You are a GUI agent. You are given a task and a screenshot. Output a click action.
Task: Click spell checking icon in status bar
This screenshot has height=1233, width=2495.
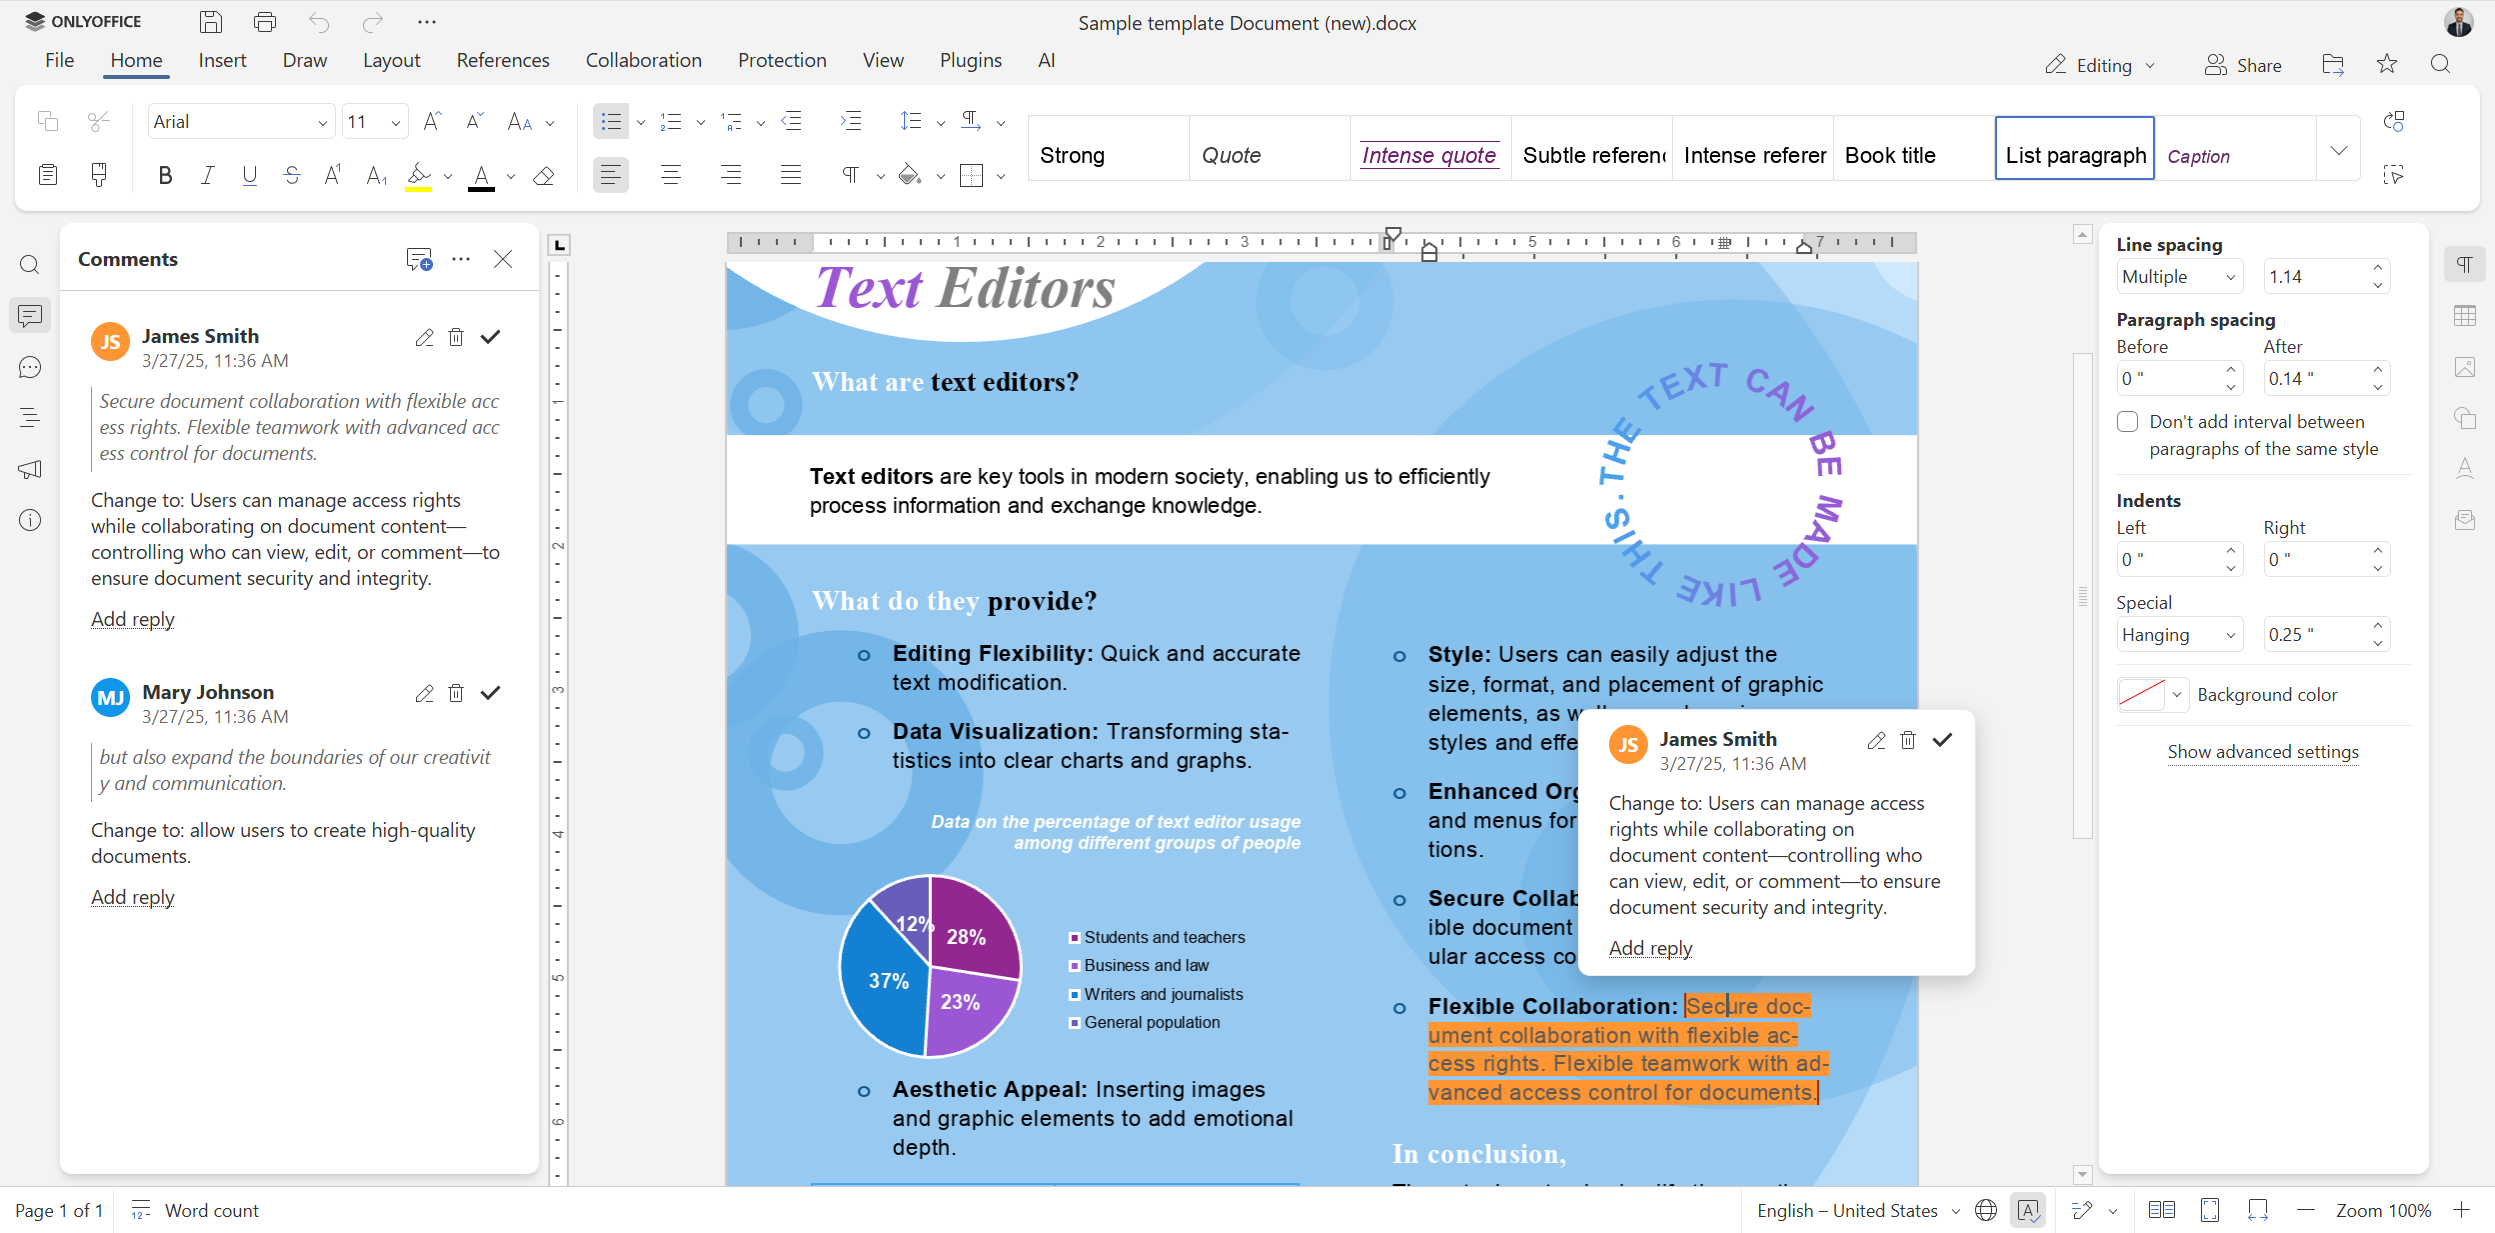[2028, 1210]
